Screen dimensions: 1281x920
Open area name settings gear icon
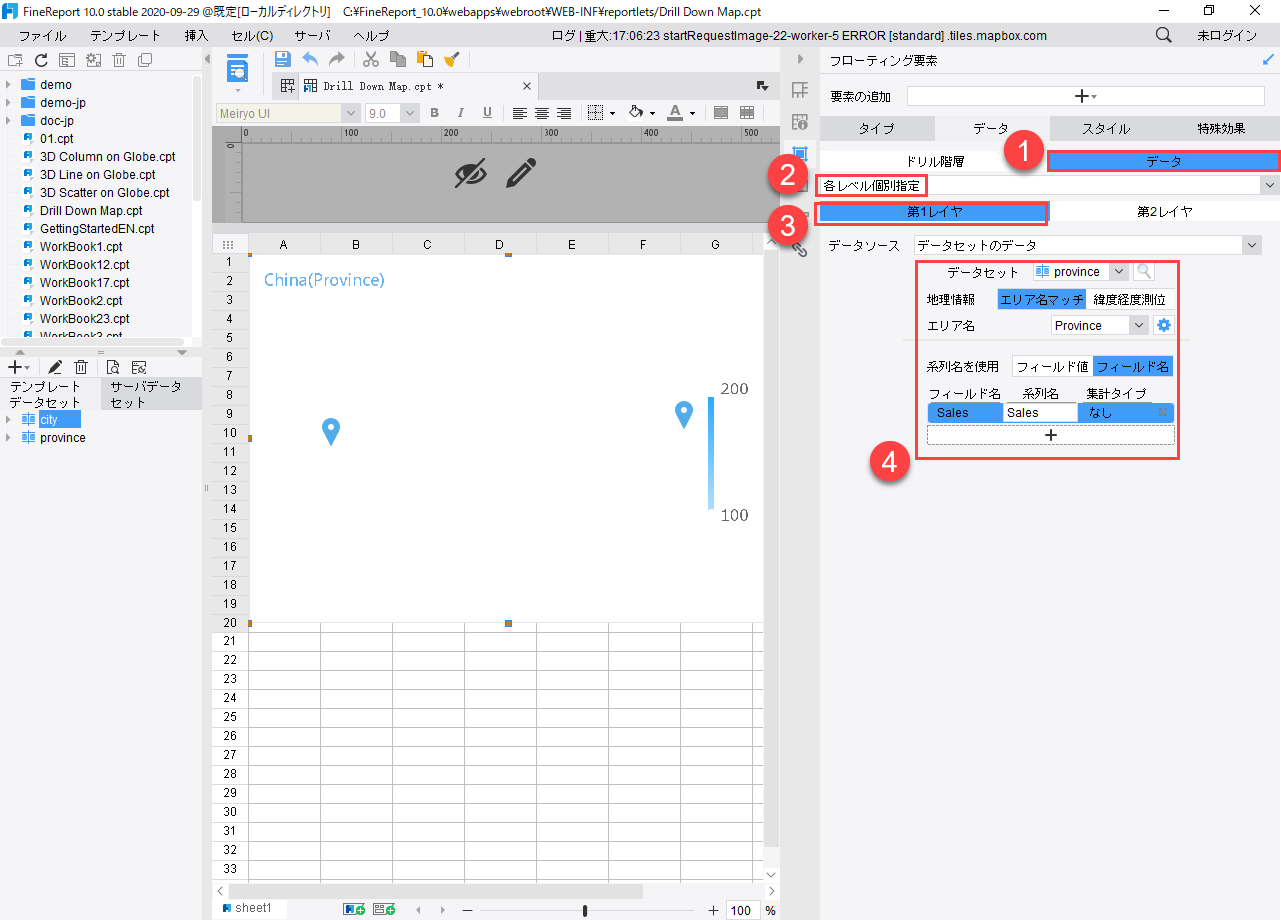coord(1163,325)
